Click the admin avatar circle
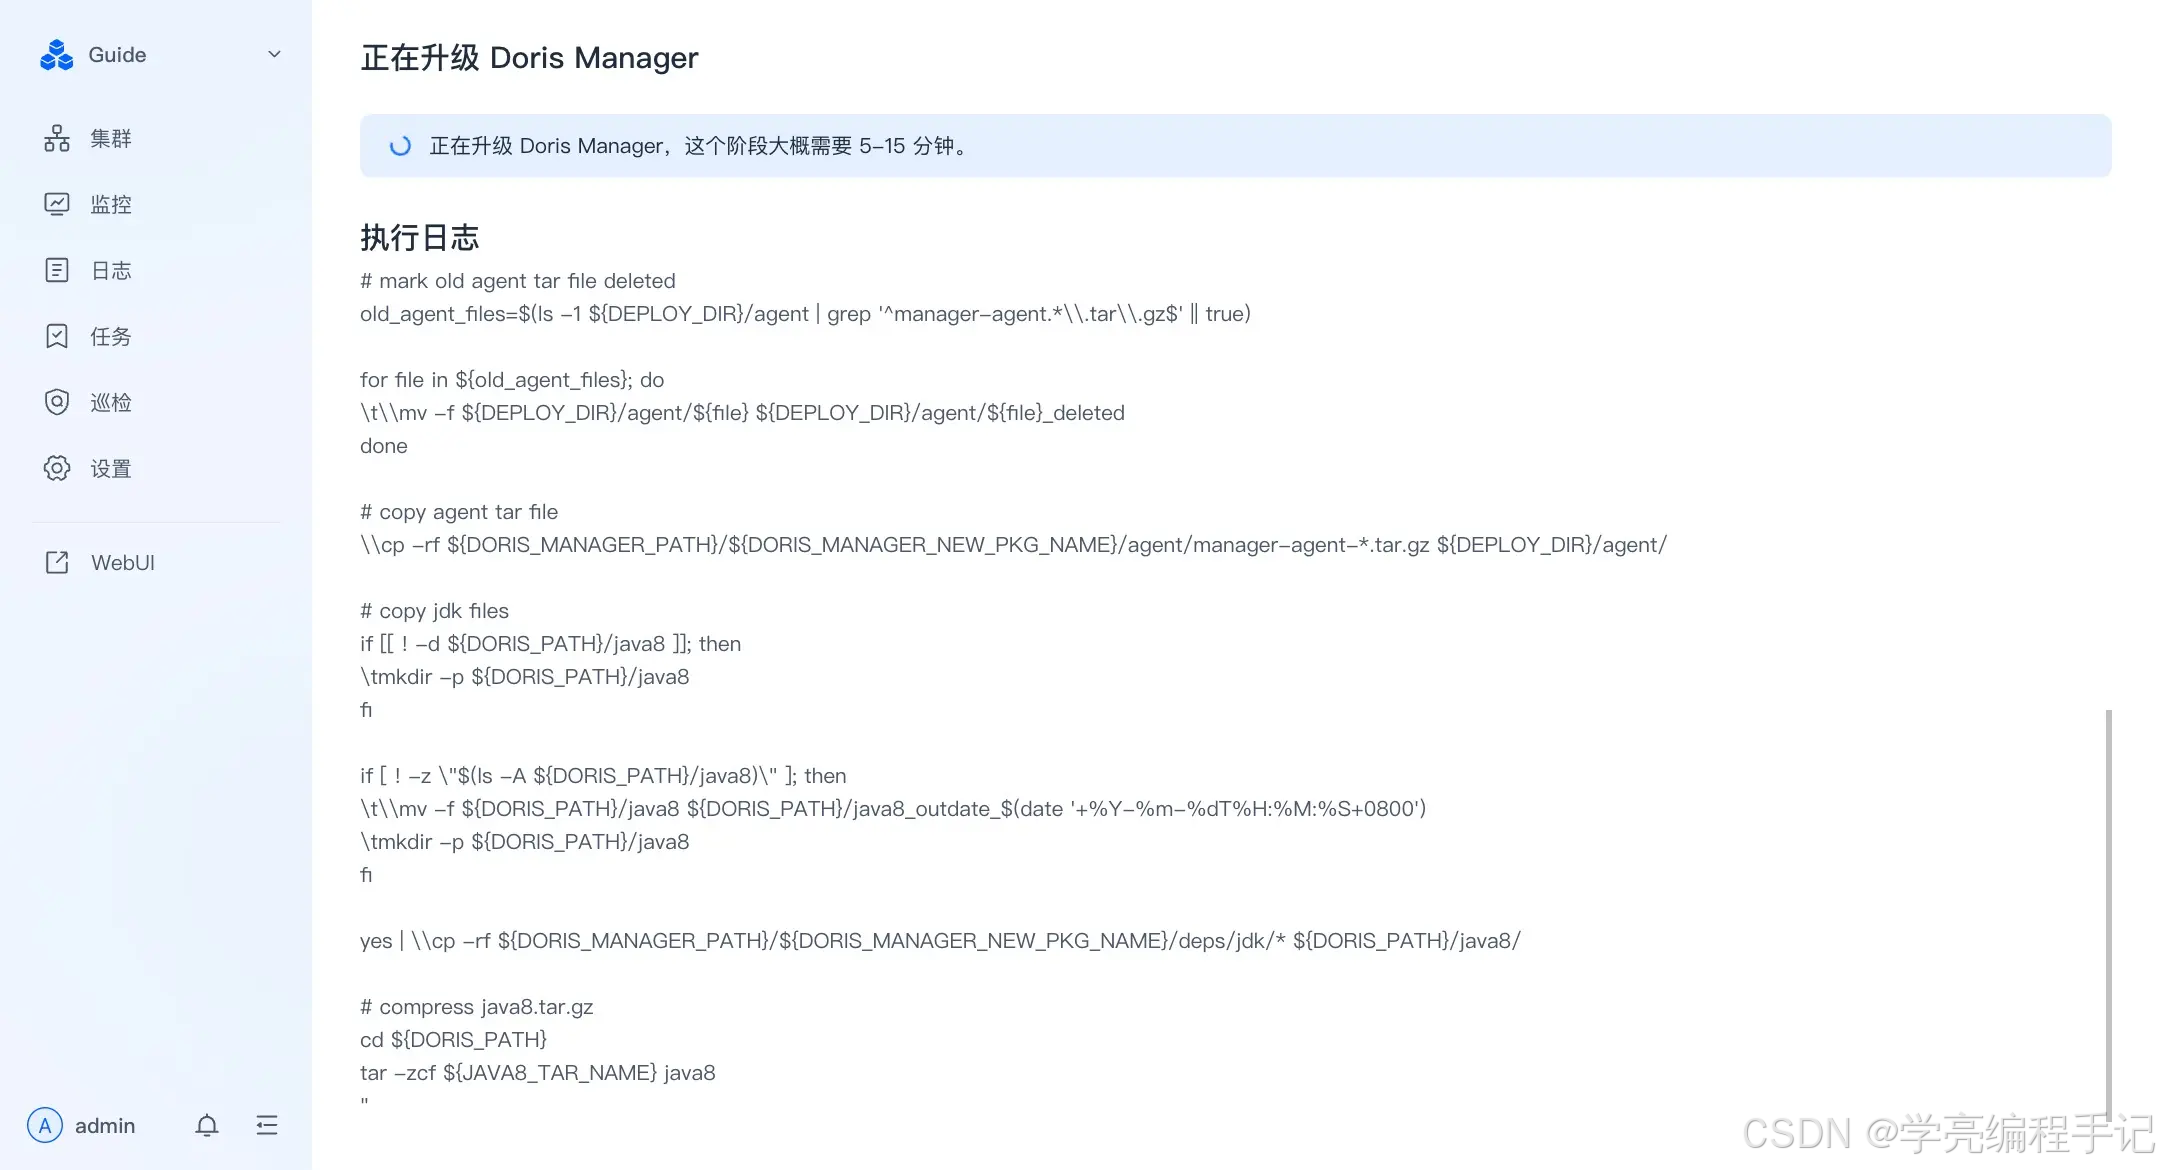Viewport: 2160px width, 1170px height. (44, 1125)
